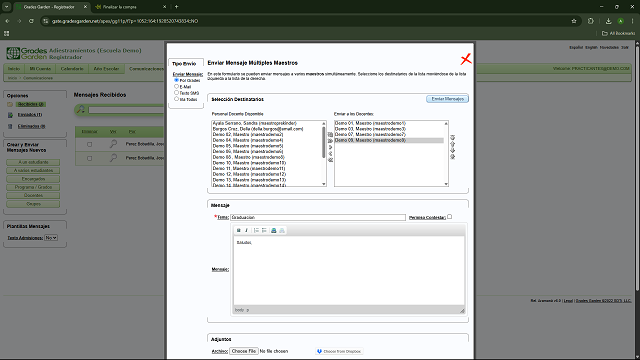Toggle bold in the message editor
The height and width of the screenshot is (360, 640).
coord(239,231)
